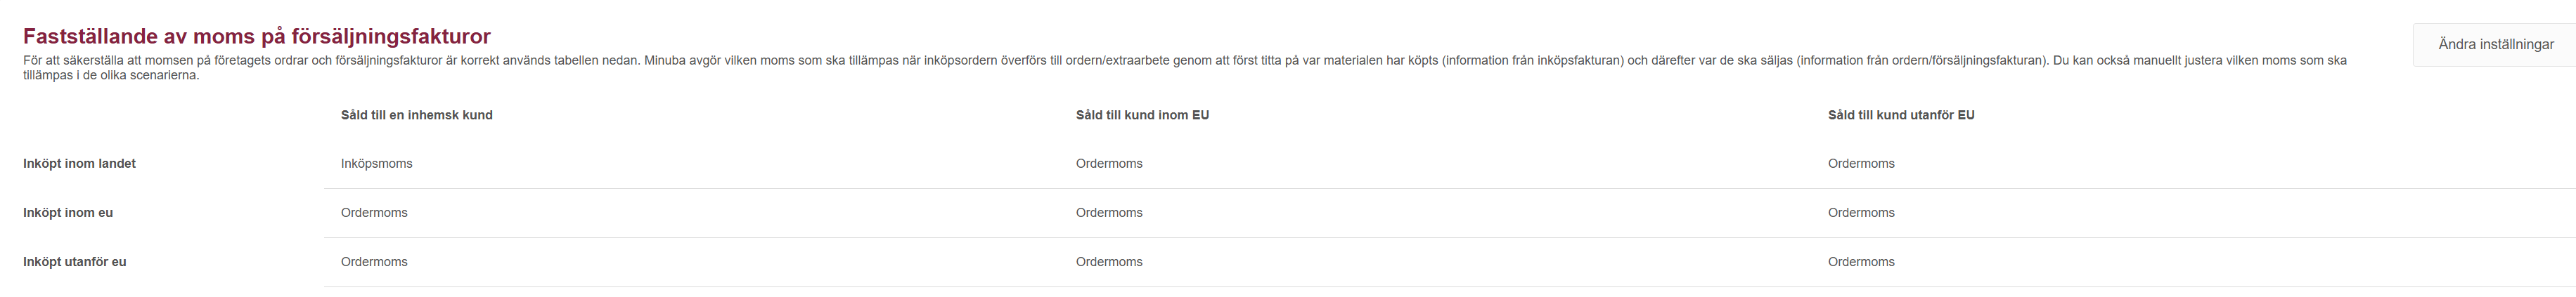The height and width of the screenshot is (297, 2576).
Task: Select column header Såld till kund utanför EU
Action: point(1900,115)
